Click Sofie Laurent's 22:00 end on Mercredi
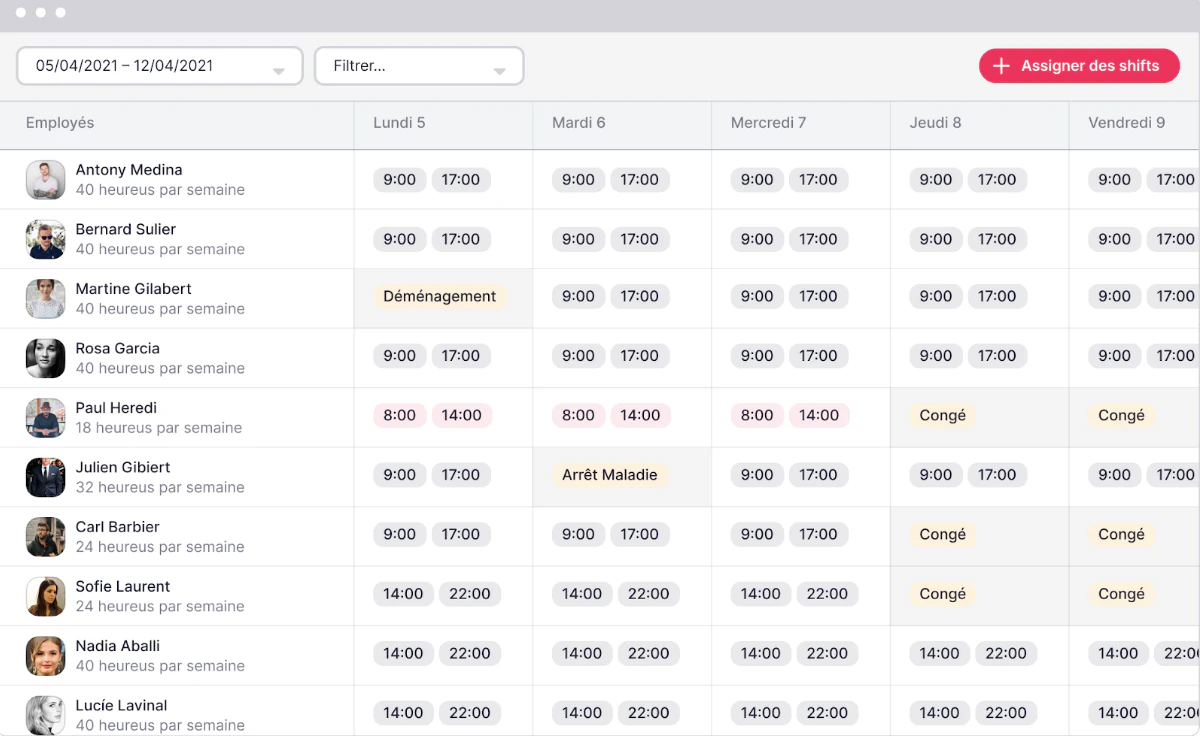 pos(827,594)
